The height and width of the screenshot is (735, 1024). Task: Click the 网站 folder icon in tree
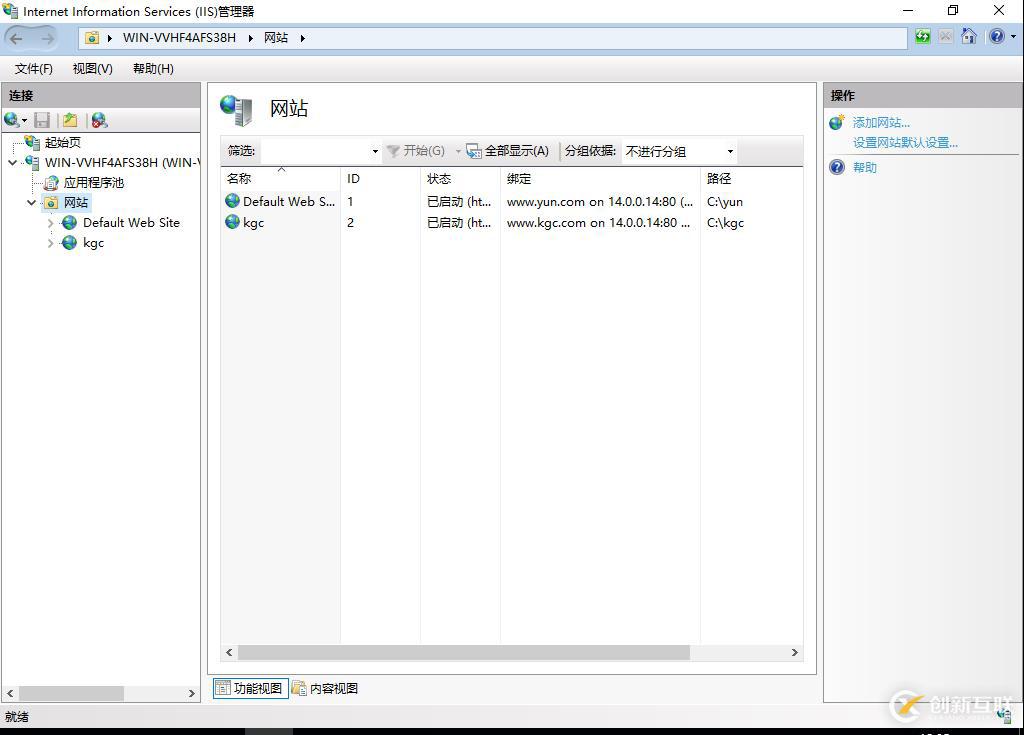pos(51,203)
